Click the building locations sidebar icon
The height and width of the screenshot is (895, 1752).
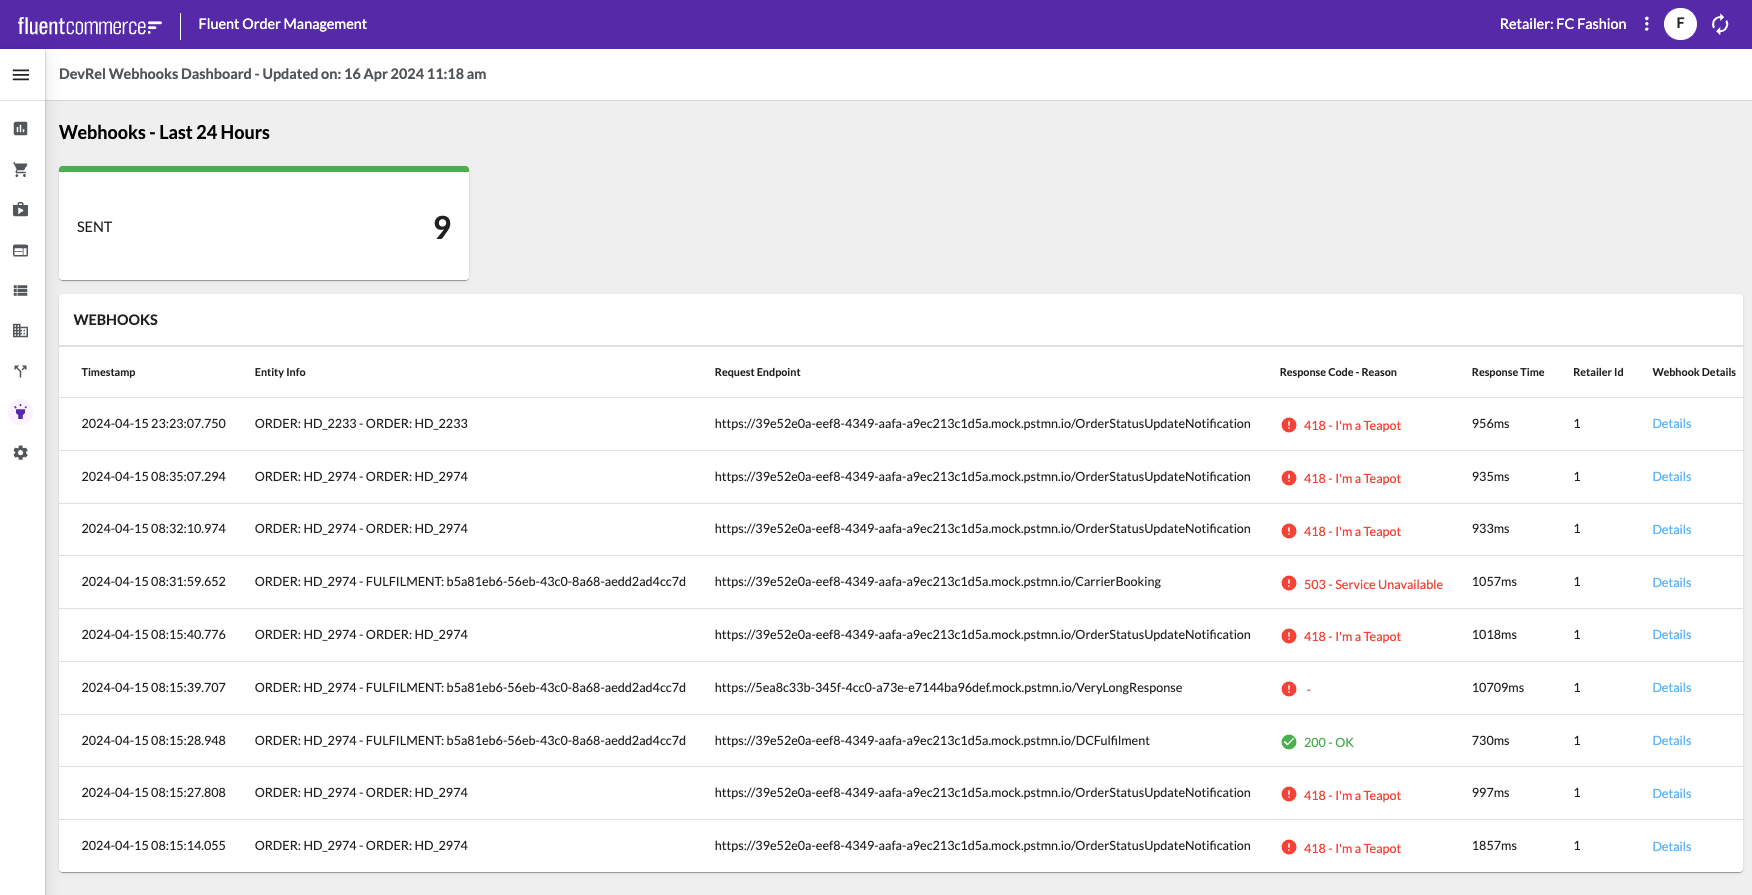coord(21,331)
